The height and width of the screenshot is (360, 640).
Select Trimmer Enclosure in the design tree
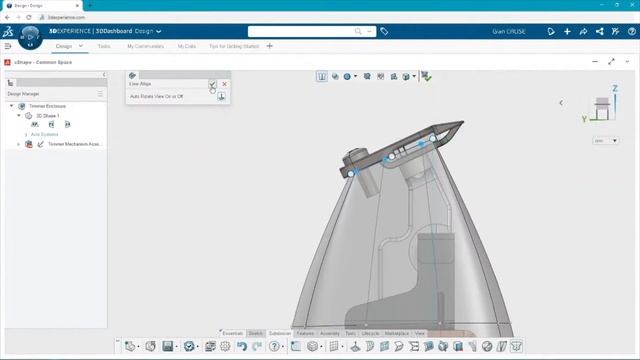[x=47, y=106]
